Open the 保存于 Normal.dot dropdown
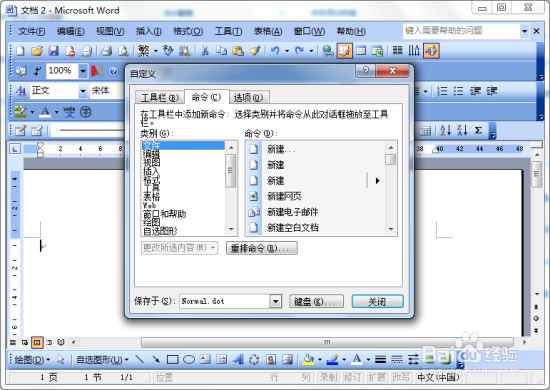 click(275, 301)
